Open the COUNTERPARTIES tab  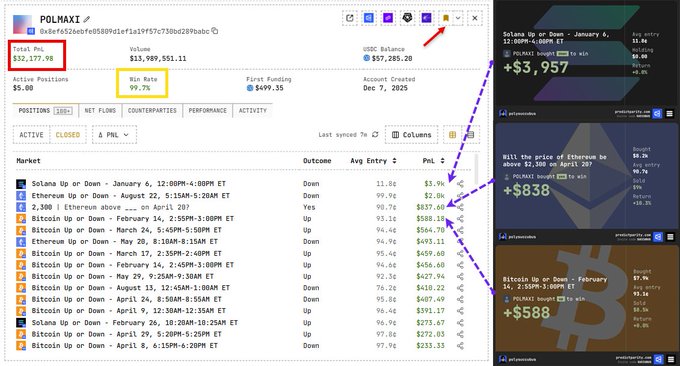coord(152,111)
